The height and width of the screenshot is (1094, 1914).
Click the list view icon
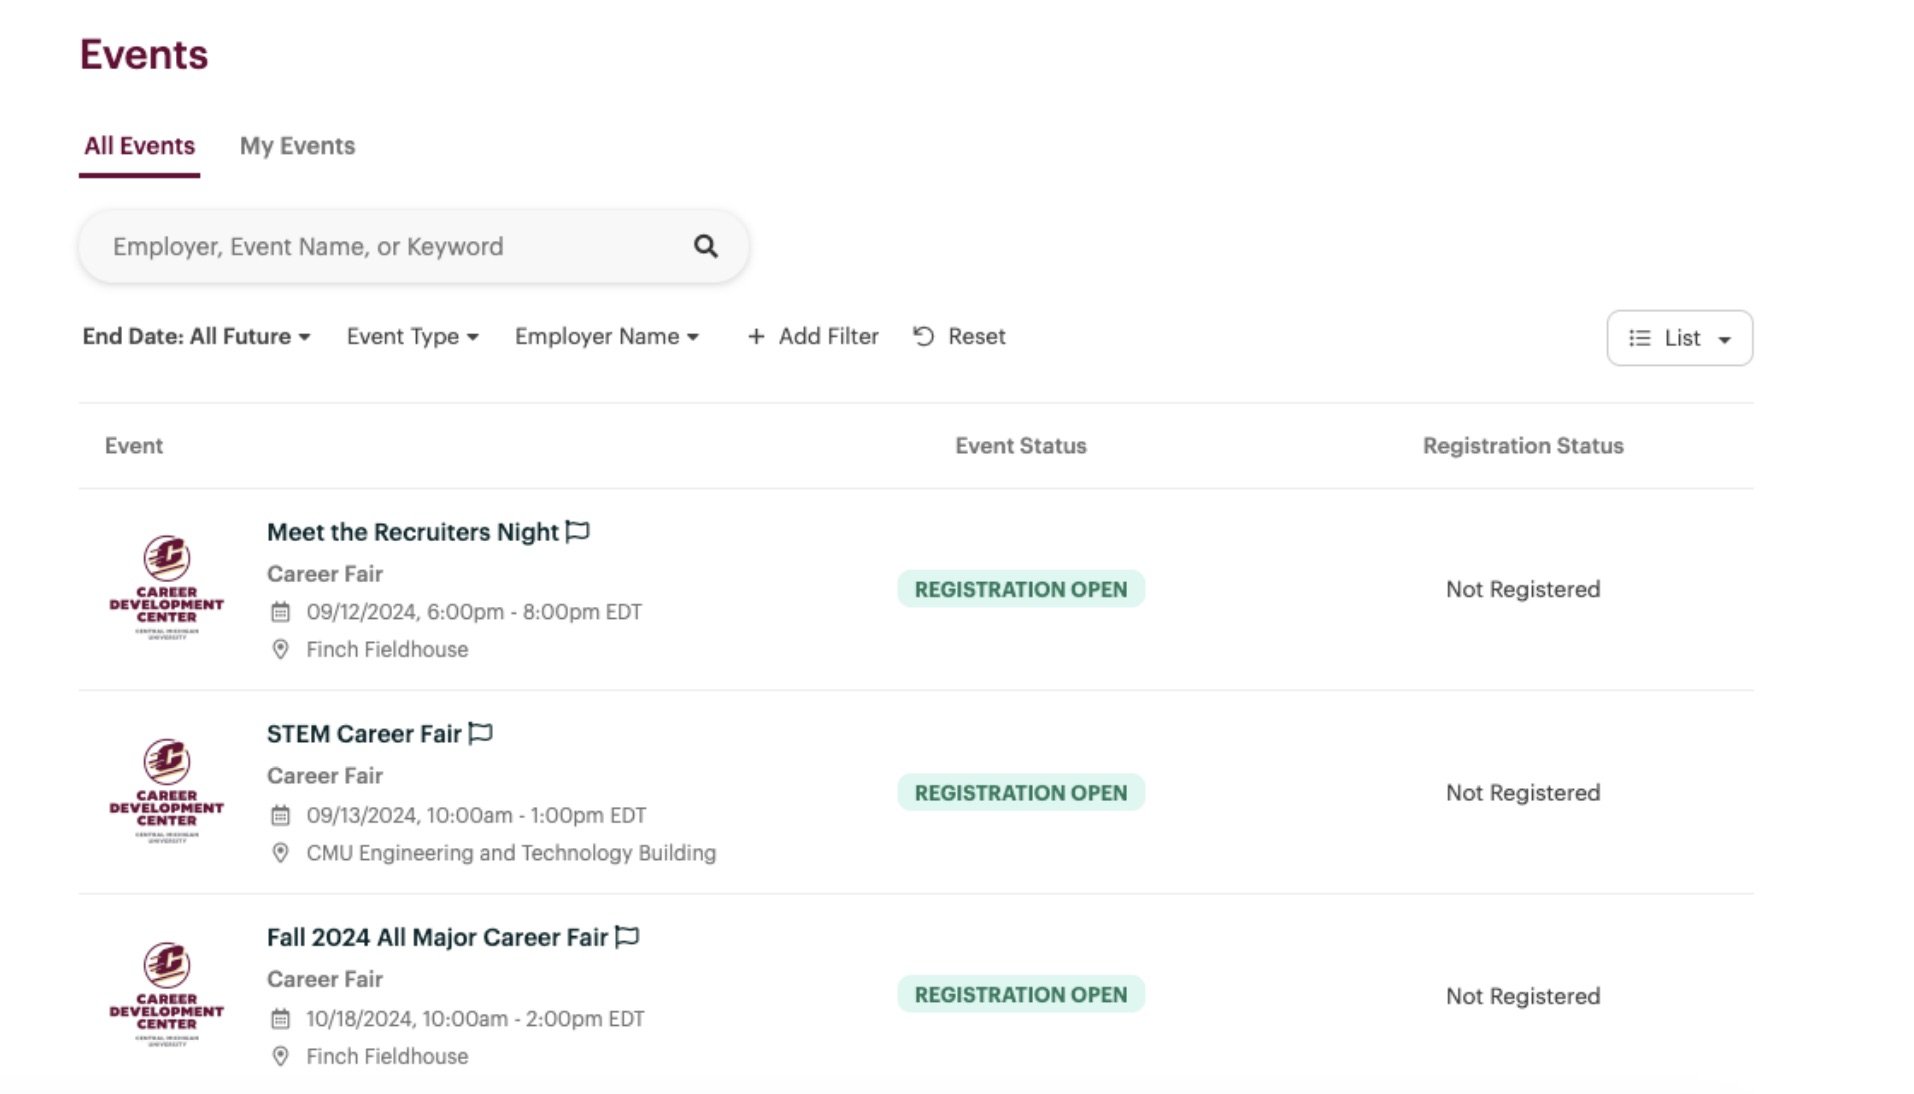[1641, 338]
